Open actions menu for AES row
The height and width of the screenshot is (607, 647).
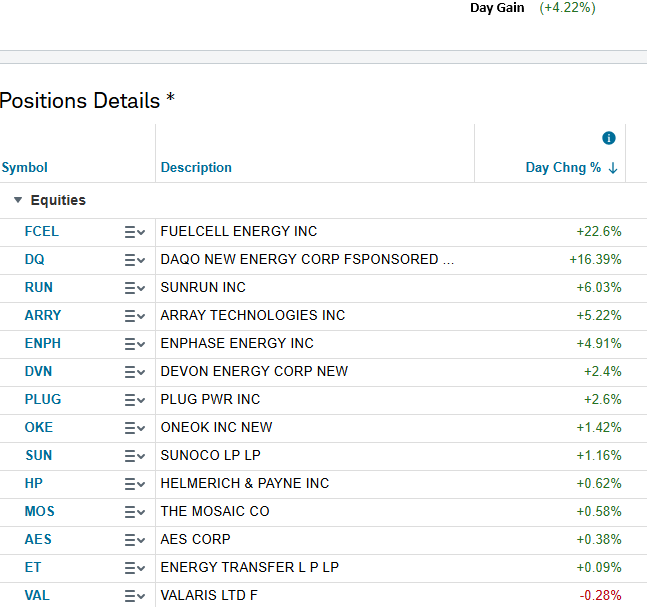(x=135, y=540)
